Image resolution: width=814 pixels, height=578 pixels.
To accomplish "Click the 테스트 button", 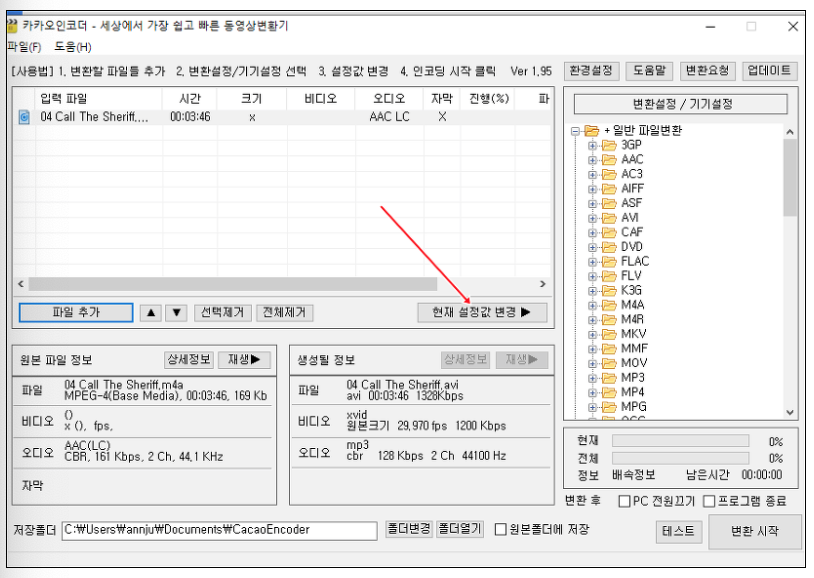I will pyautogui.click(x=679, y=531).
